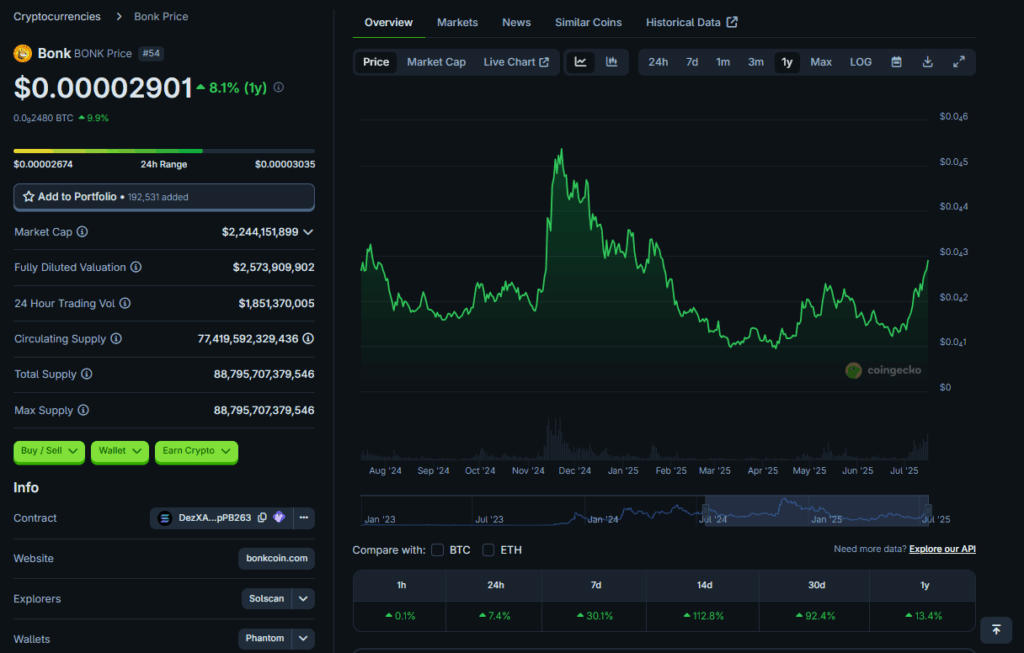Select the 24h chart range
This screenshot has width=1024, height=653.
[x=658, y=62]
